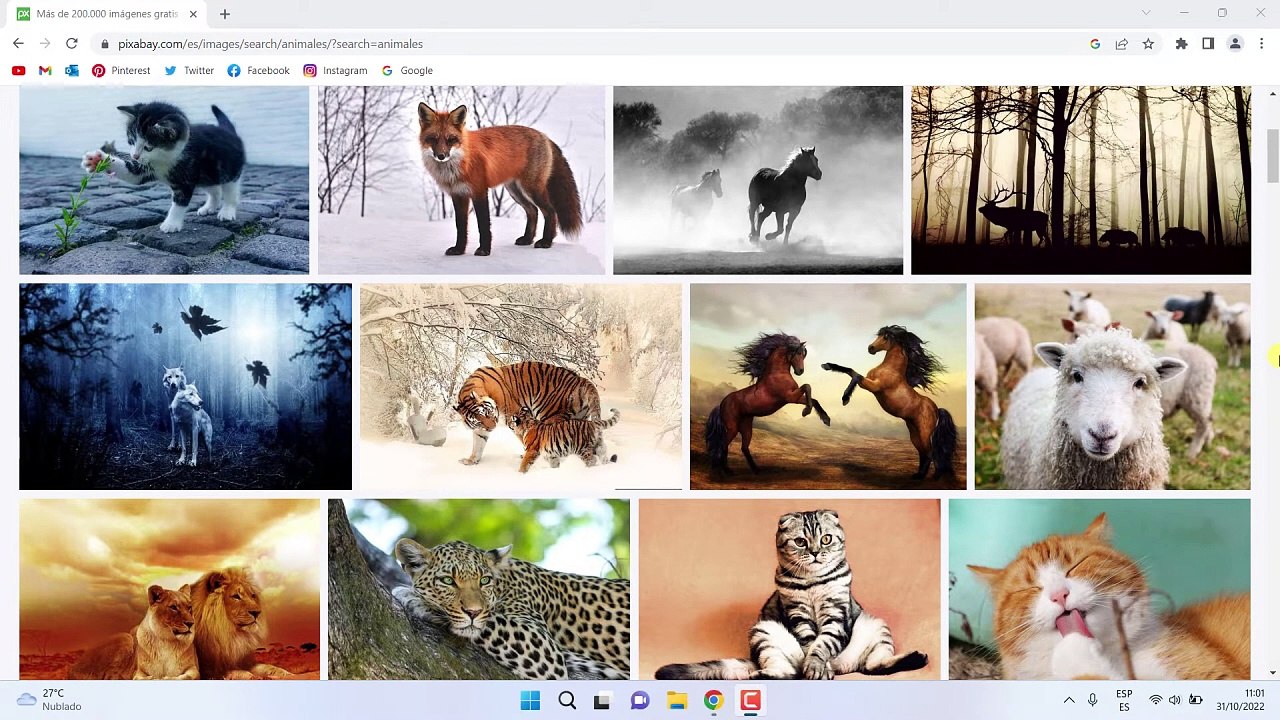
Task: Open the horses in fog photo
Action: coord(758,180)
